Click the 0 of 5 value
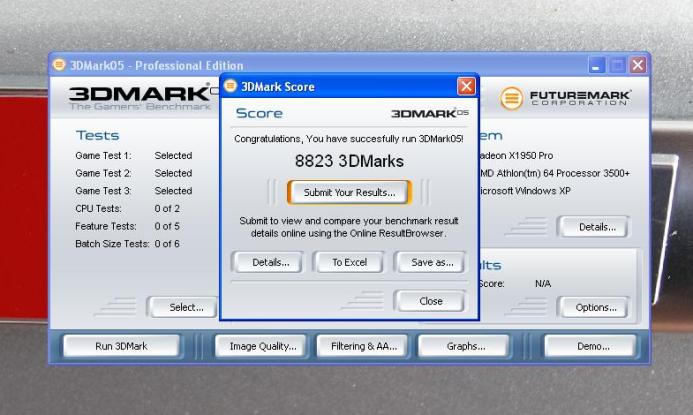Viewport: 693px width, 415px height. pos(167,226)
